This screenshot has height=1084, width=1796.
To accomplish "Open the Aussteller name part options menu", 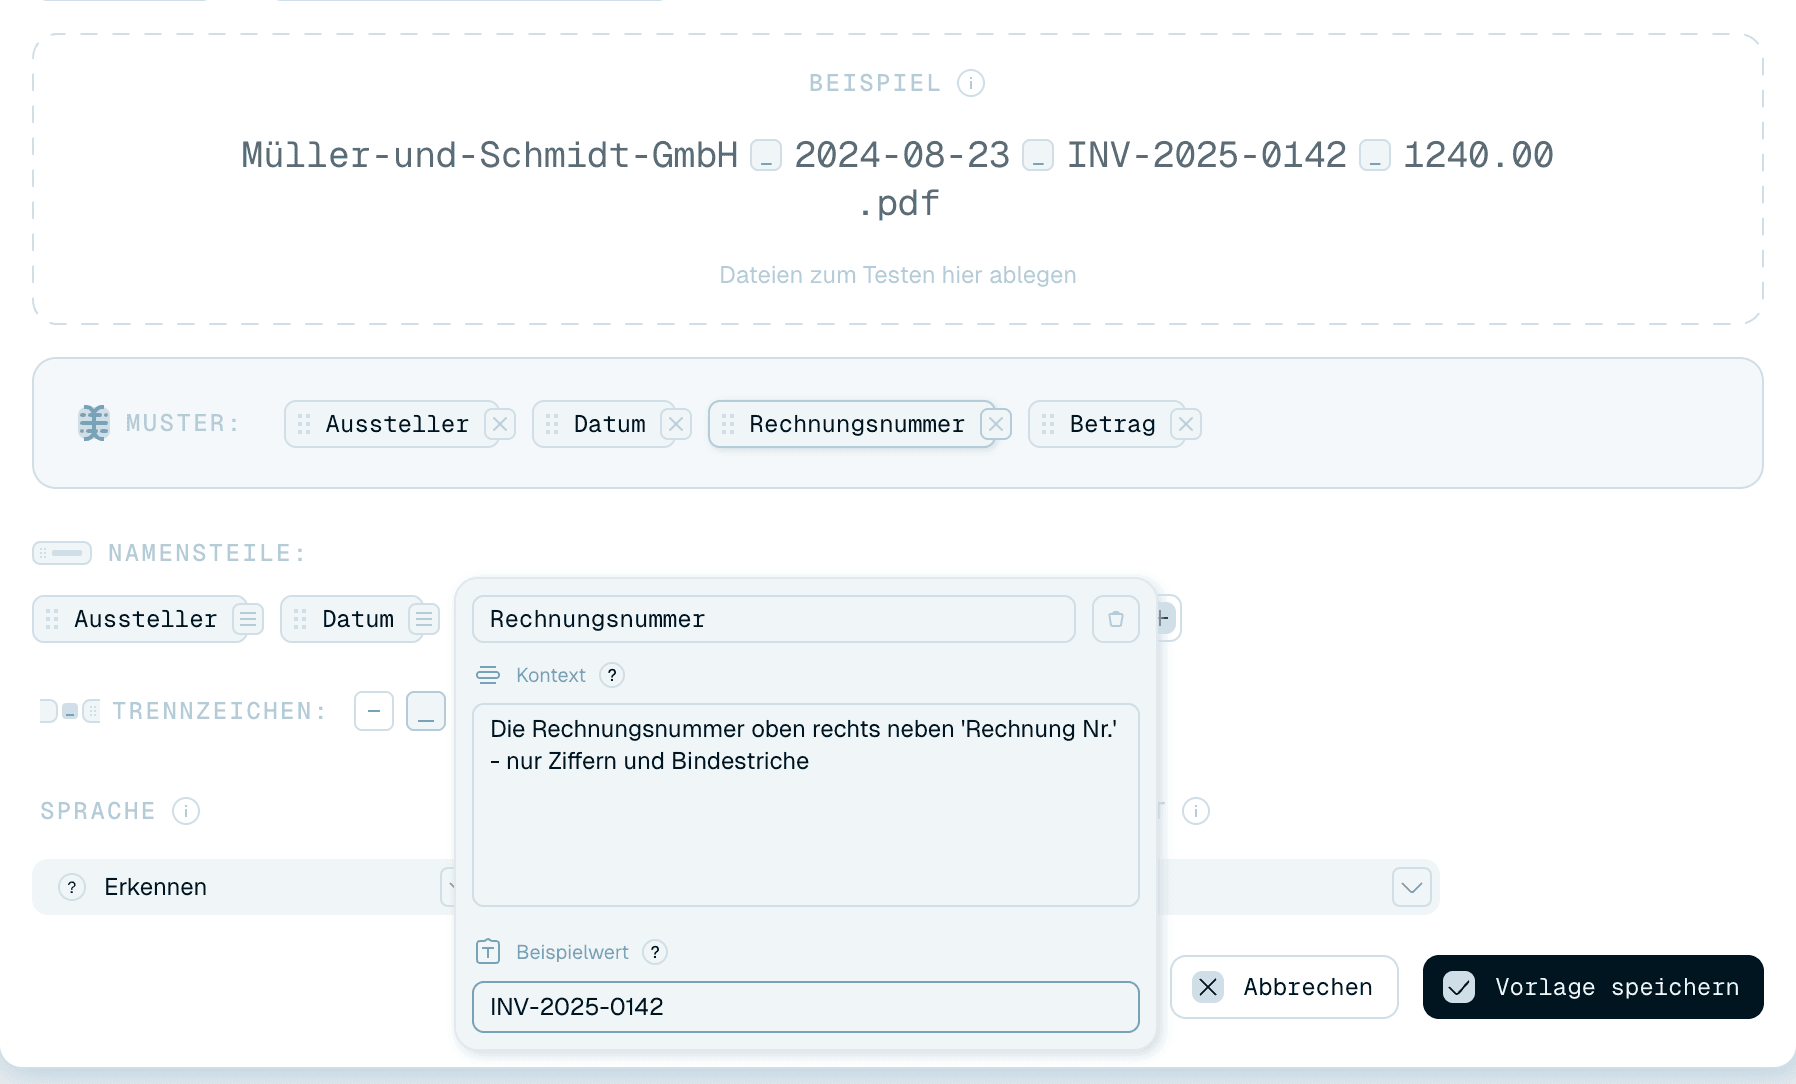I will point(248,619).
